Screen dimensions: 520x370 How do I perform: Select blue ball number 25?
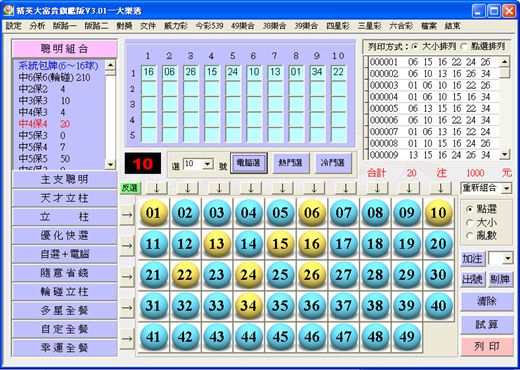[280, 275]
